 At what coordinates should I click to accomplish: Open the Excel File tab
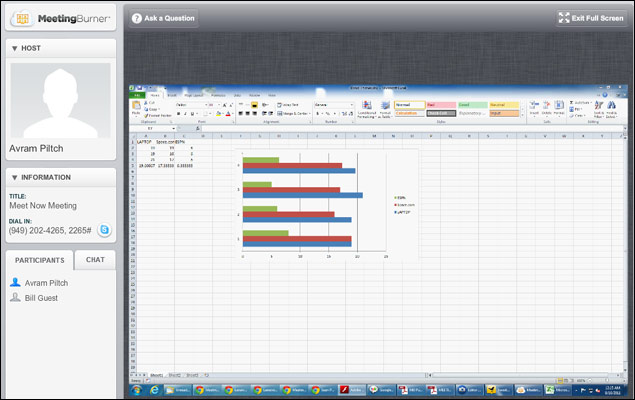pos(137,95)
